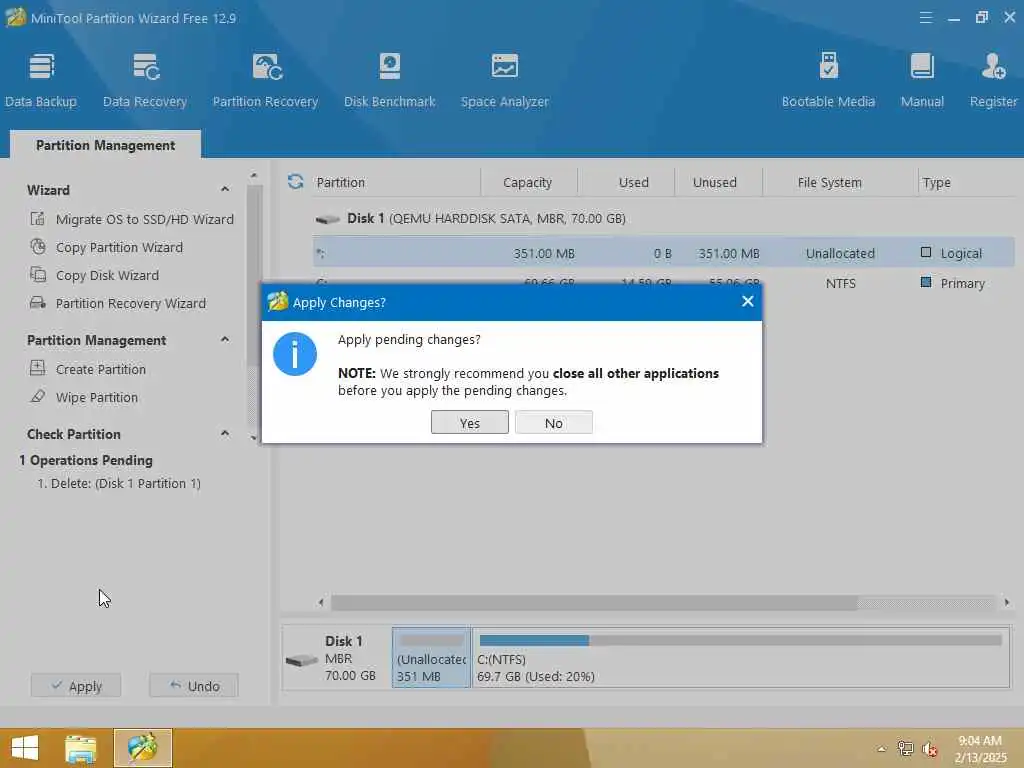
Task: Open Copy Partition Wizard link
Action: pyautogui.click(x=120, y=248)
